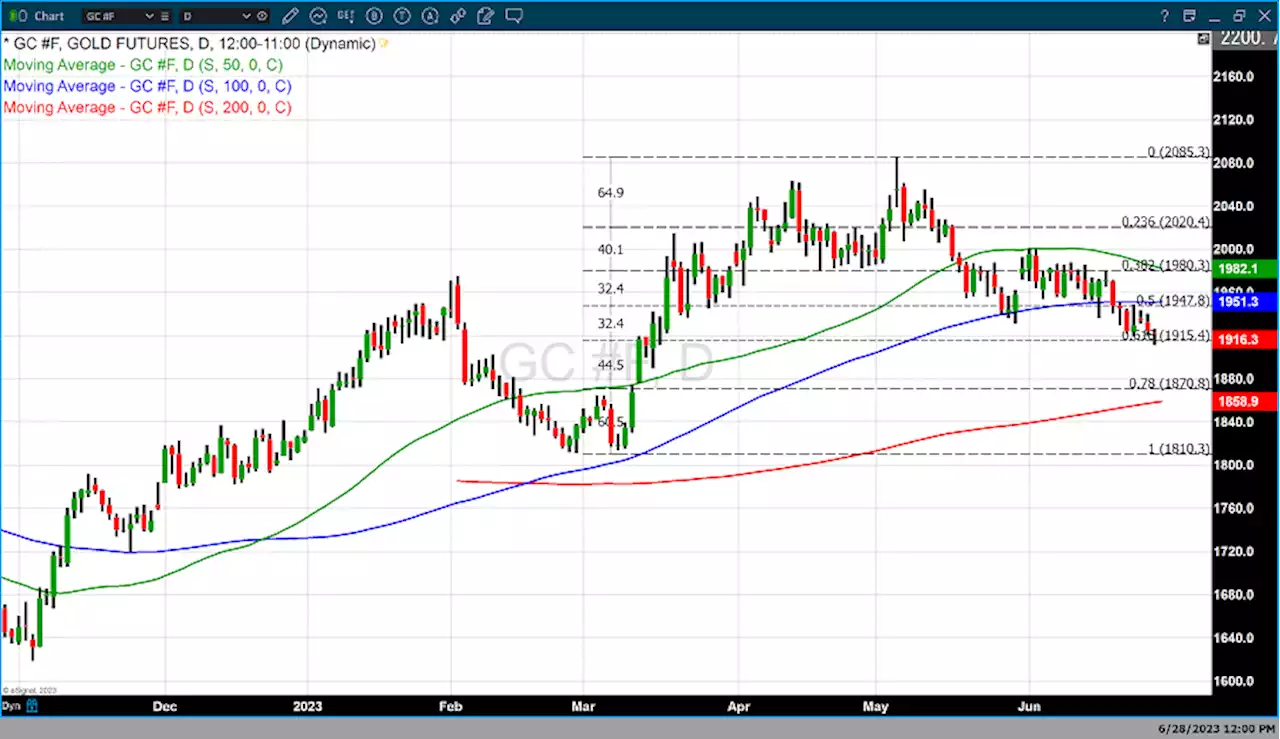Click the eye icon beside interval box
Image resolution: width=1280 pixels, height=739 pixels.
[262, 16]
